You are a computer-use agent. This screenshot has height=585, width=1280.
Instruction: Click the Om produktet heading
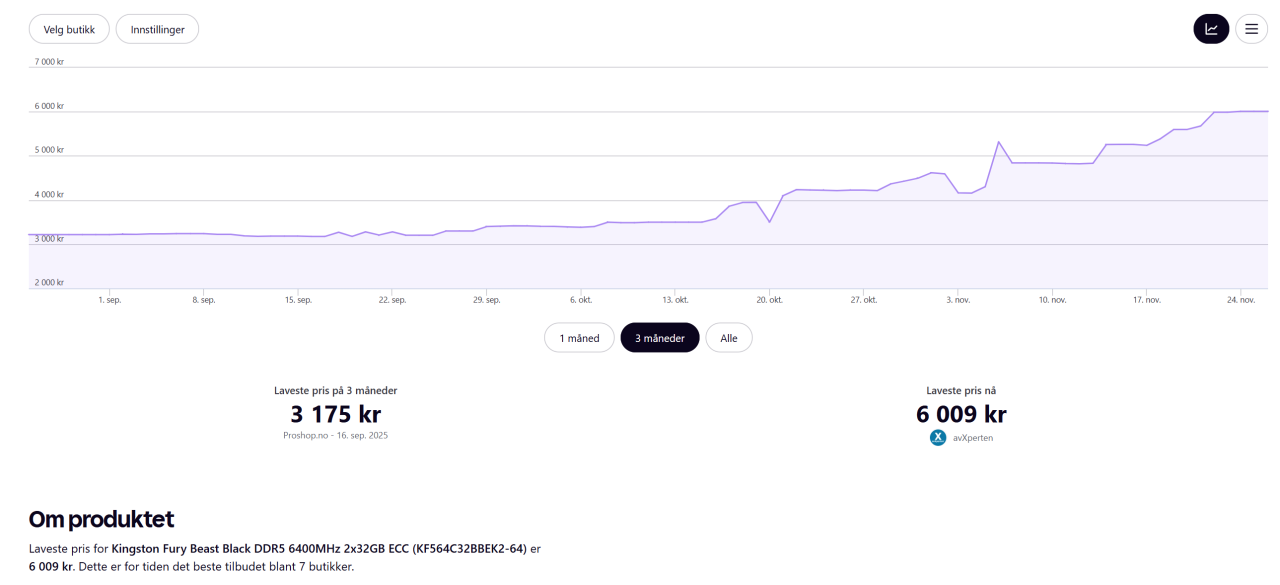point(101,519)
